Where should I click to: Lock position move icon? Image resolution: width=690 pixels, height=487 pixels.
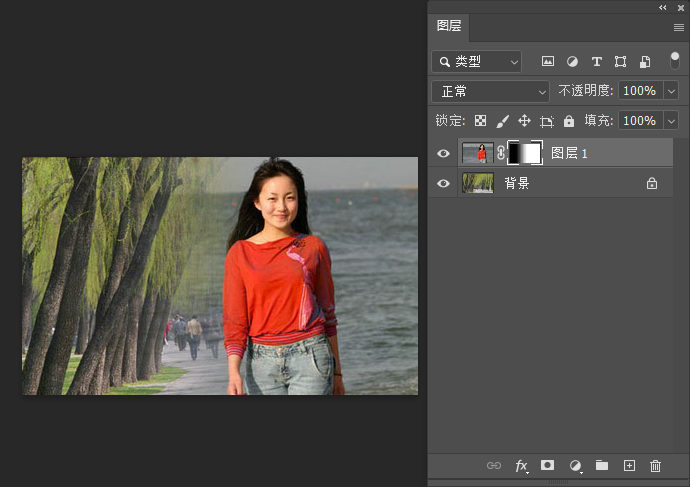click(x=524, y=121)
